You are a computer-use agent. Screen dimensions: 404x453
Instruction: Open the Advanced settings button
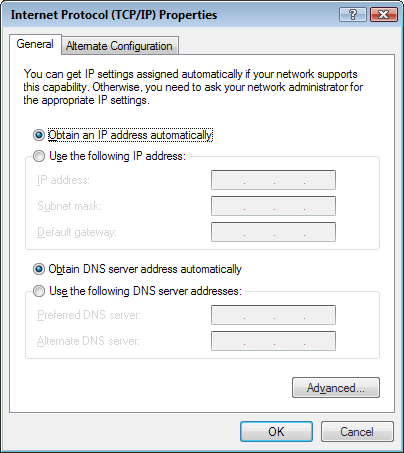336,388
